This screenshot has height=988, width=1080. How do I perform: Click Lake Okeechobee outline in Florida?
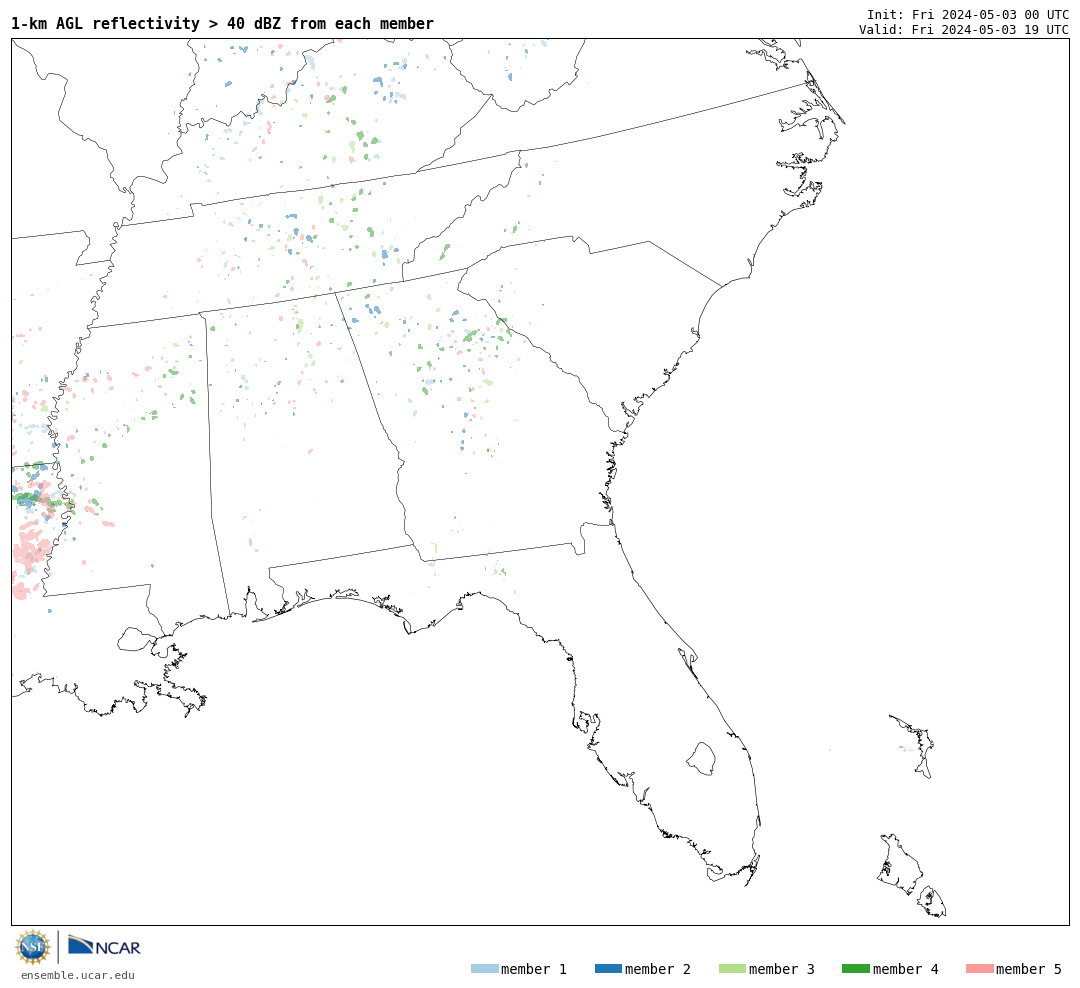[701, 758]
